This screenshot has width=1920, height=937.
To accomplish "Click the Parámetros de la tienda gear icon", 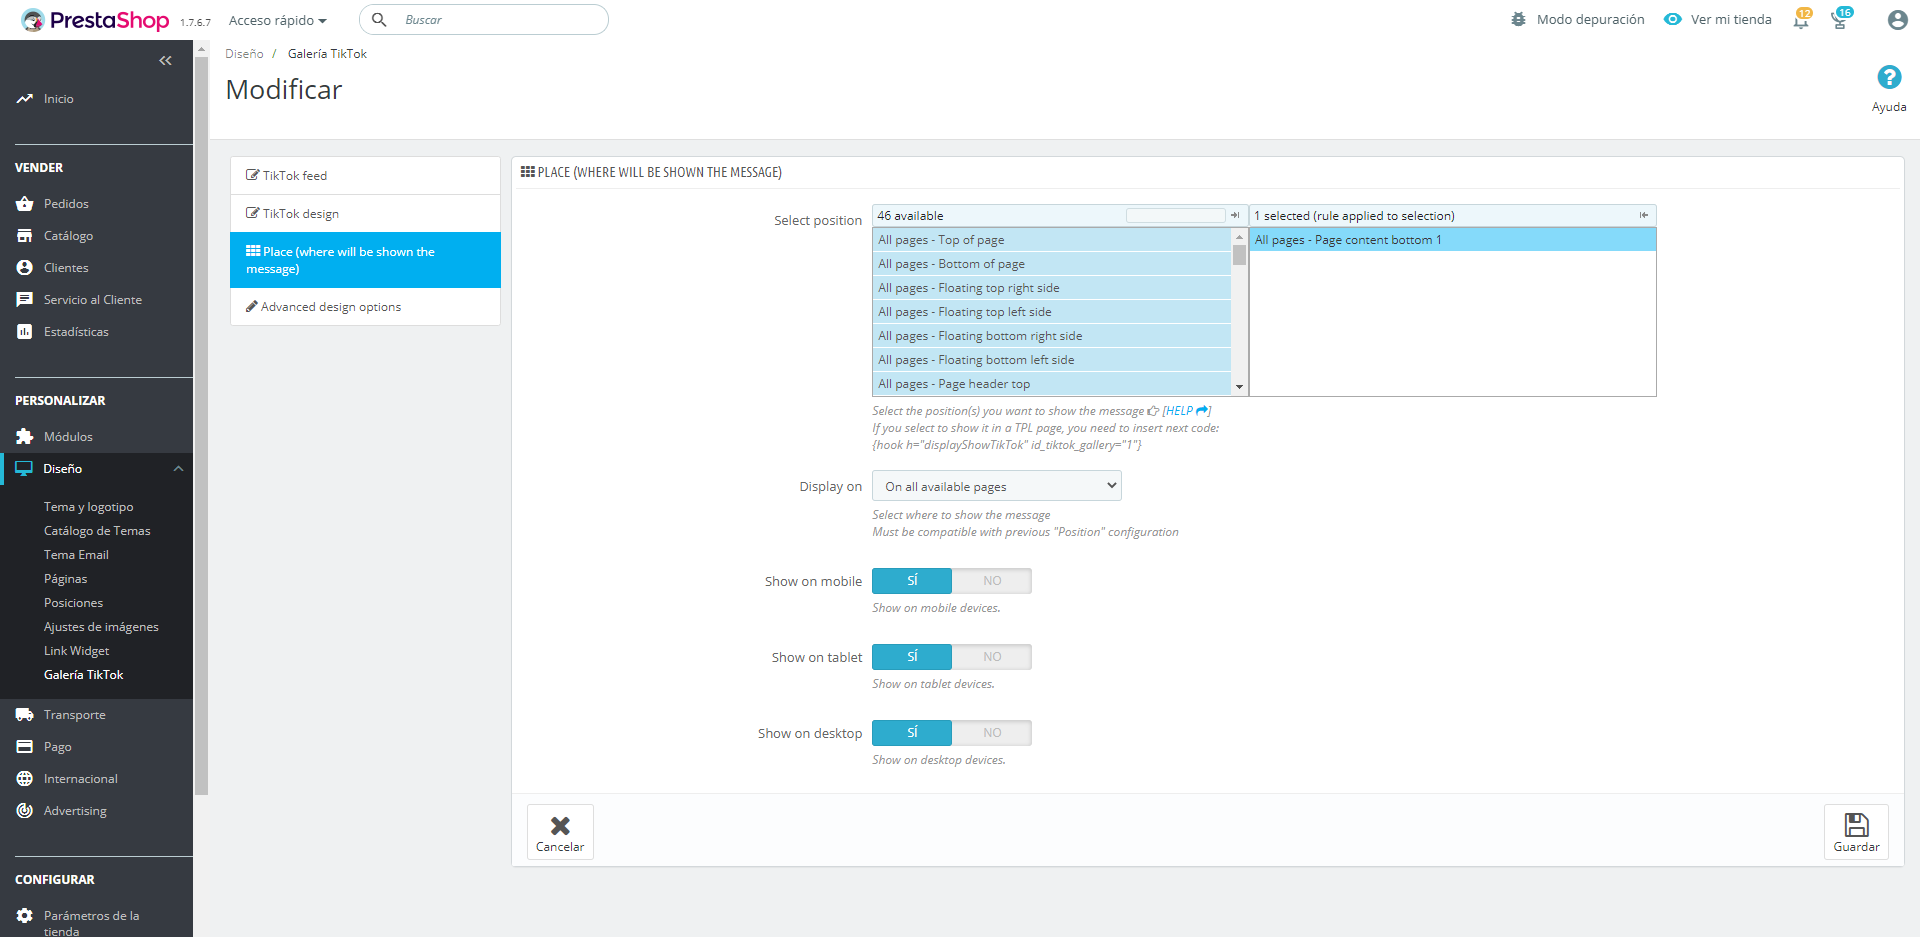I will (25, 916).
